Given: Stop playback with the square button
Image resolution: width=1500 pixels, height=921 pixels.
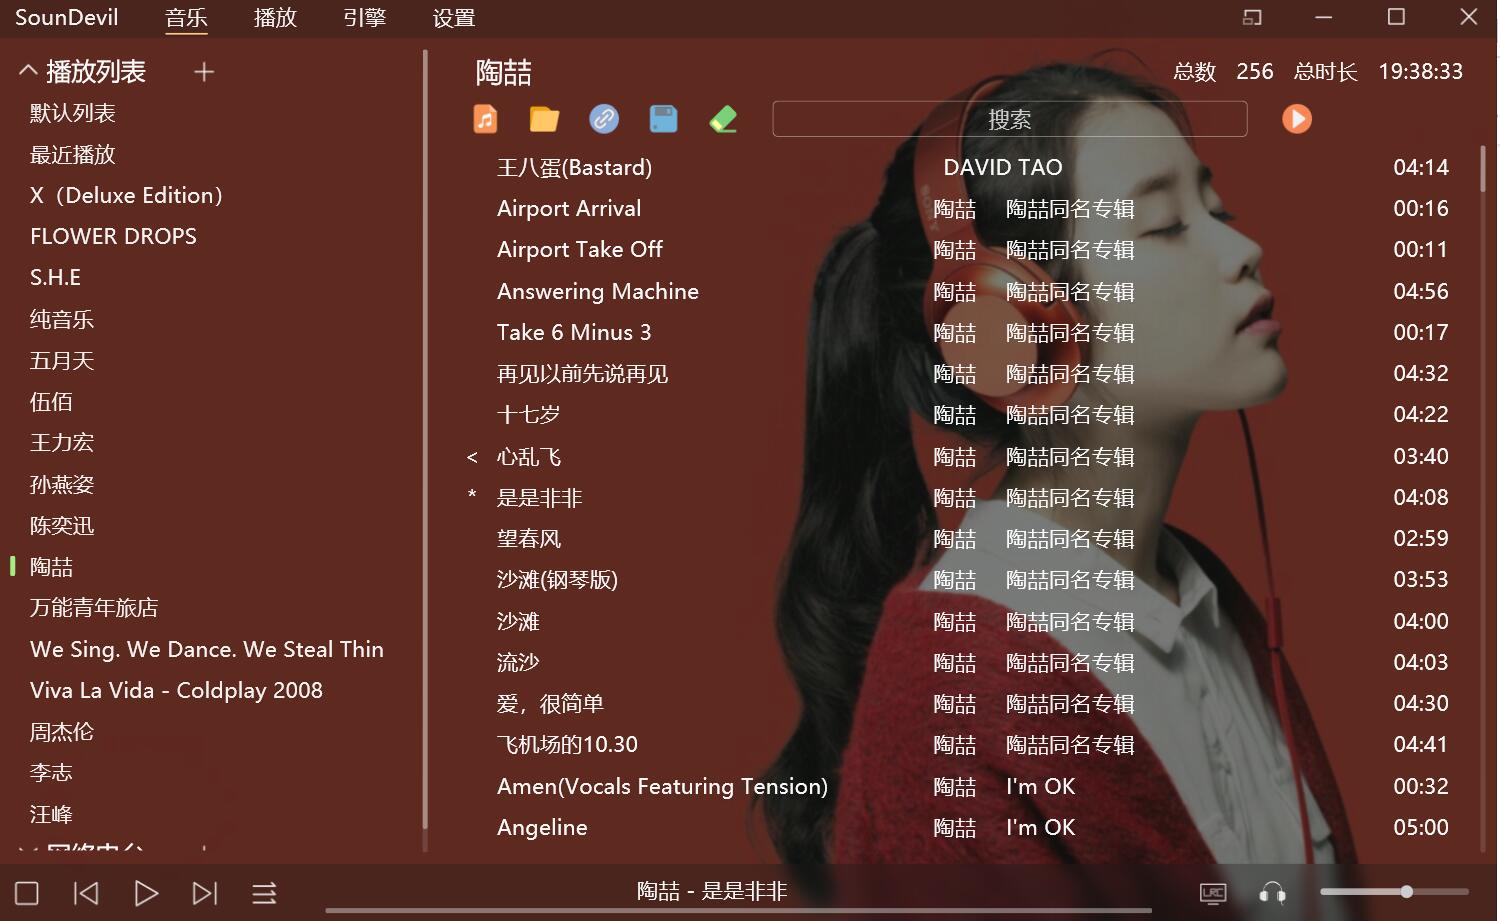Looking at the screenshot, I should click(x=27, y=893).
